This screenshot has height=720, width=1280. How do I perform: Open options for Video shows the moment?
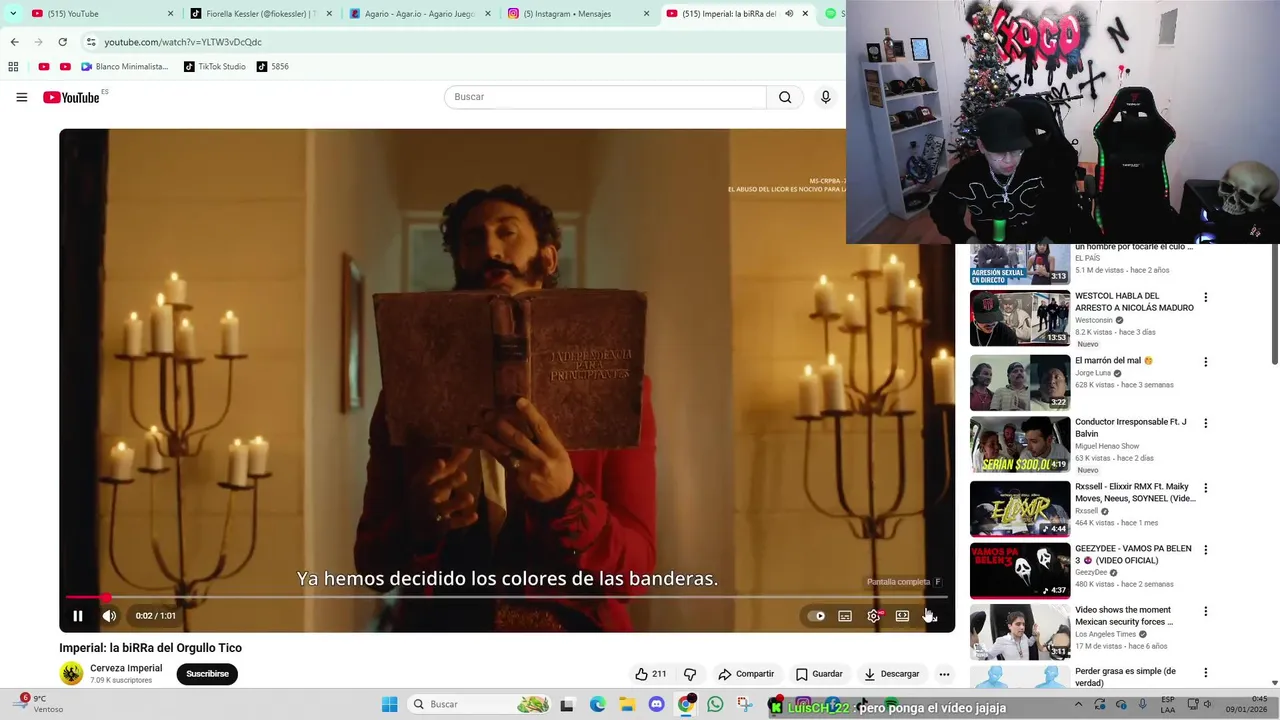coord(1206,611)
